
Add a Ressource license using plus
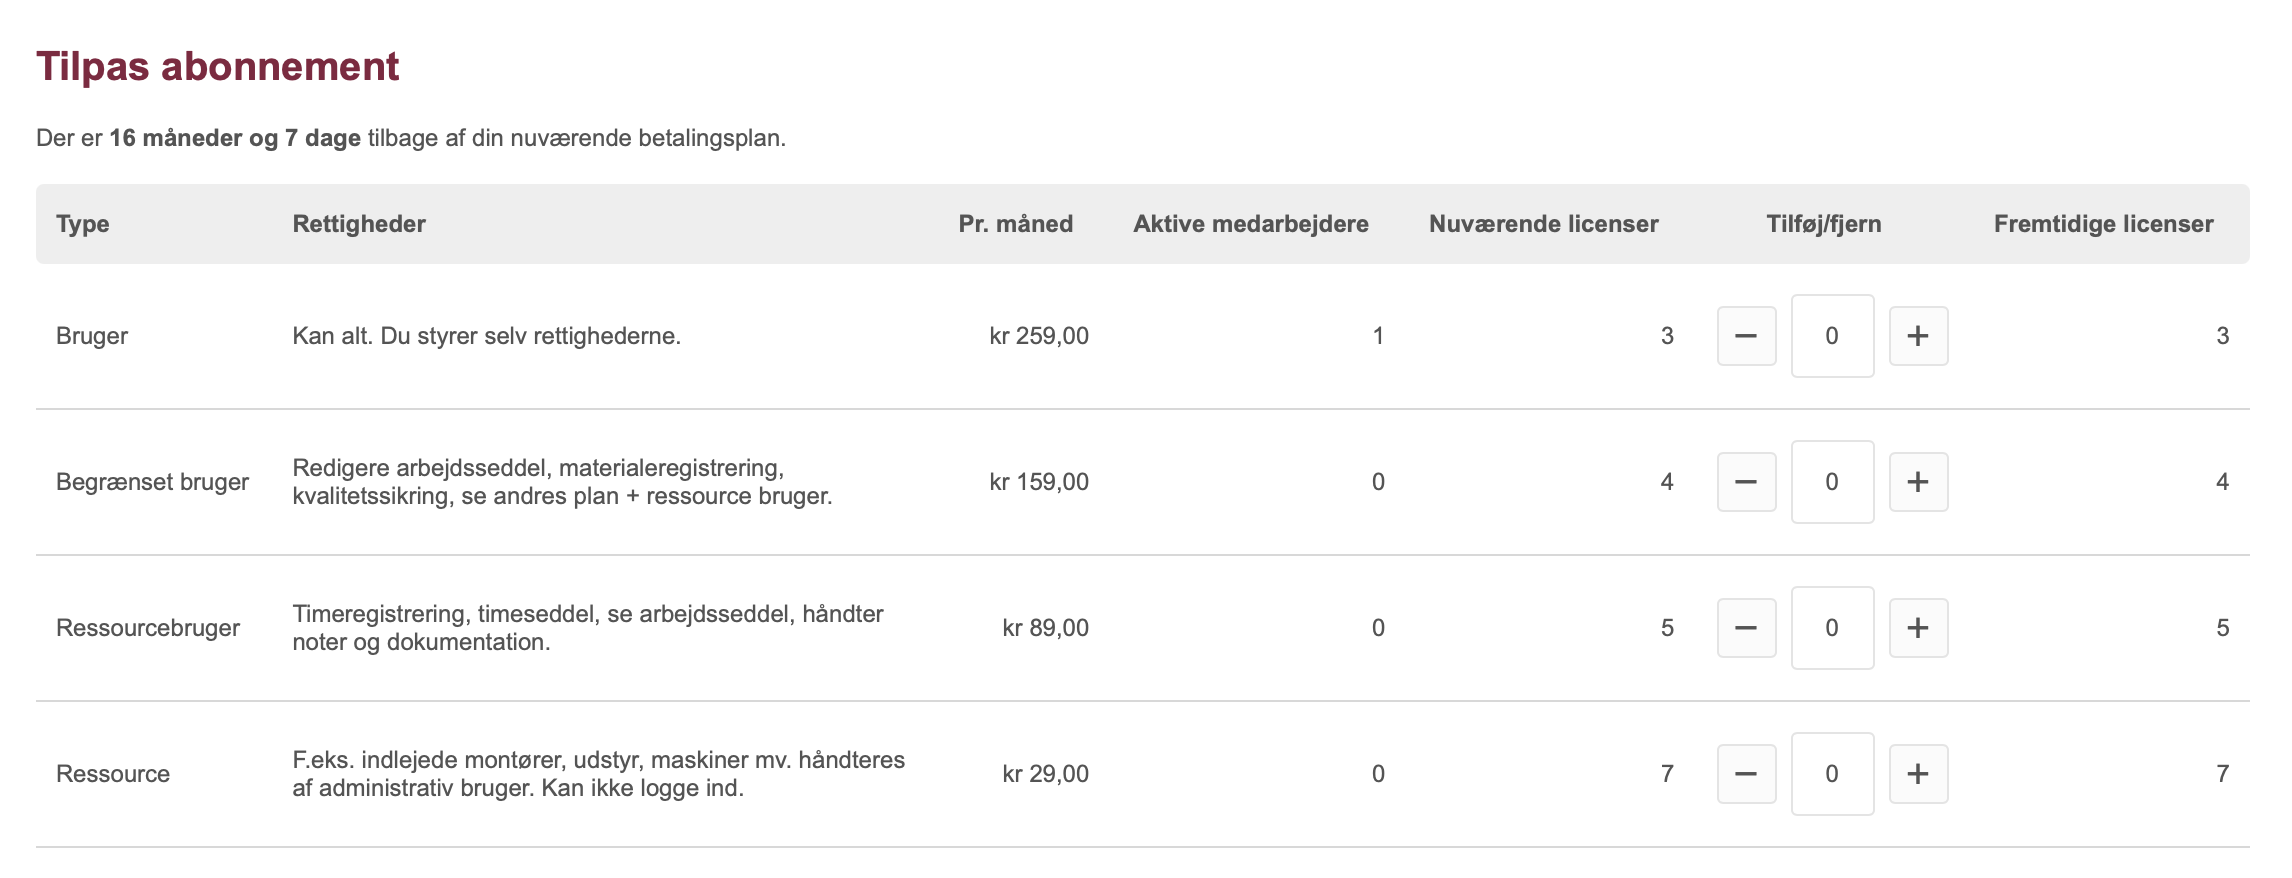tap(1918, 774)
